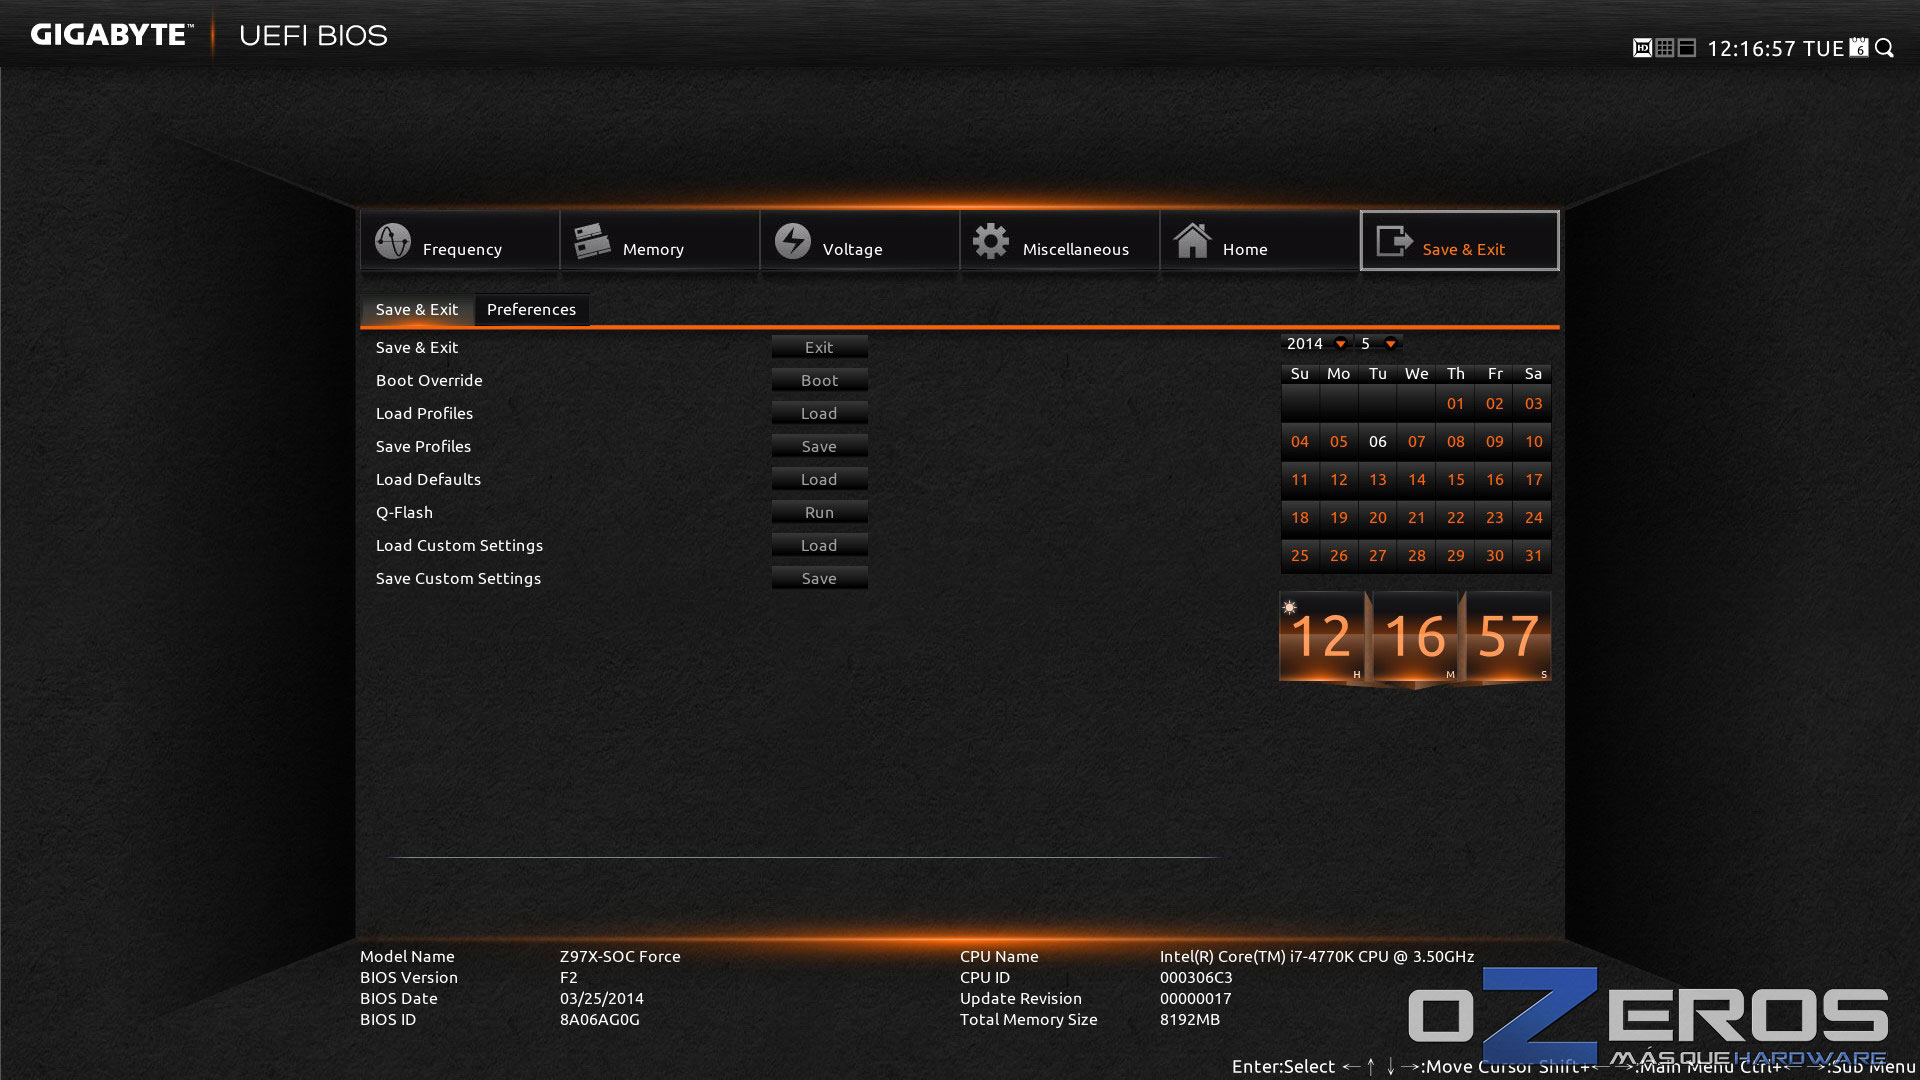The width and height of the screenshot is (1920, 1080).
Task: Switch to HD display mode icon
Action: (1642, 48)
